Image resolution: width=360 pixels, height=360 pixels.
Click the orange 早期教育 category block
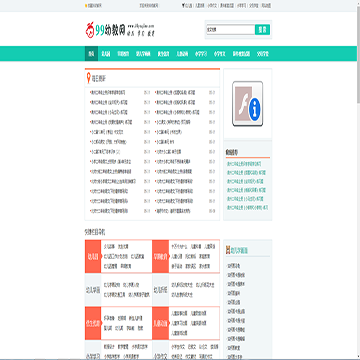161,256
